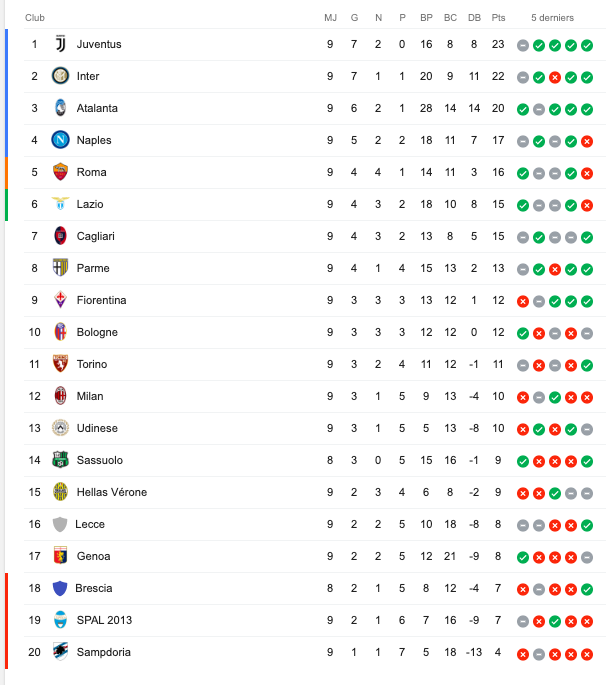Select the Sampdoria team logo

pos(61,652)
